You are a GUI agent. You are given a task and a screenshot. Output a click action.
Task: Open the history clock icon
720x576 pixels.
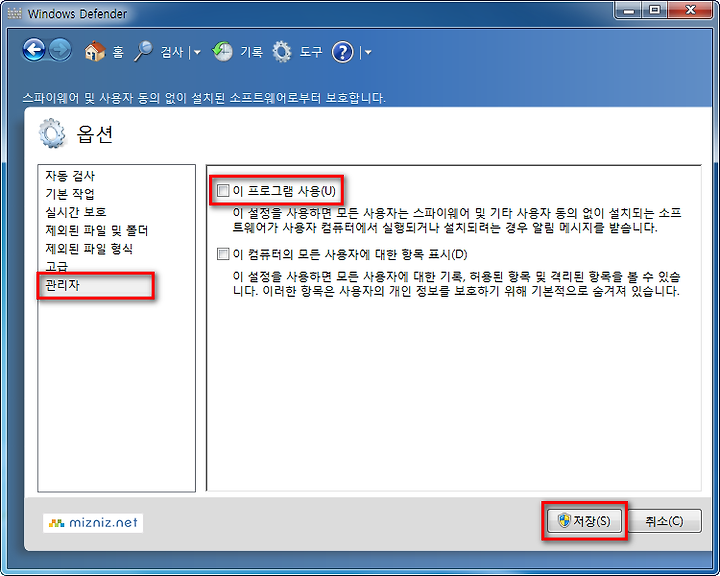coord(223,51)
